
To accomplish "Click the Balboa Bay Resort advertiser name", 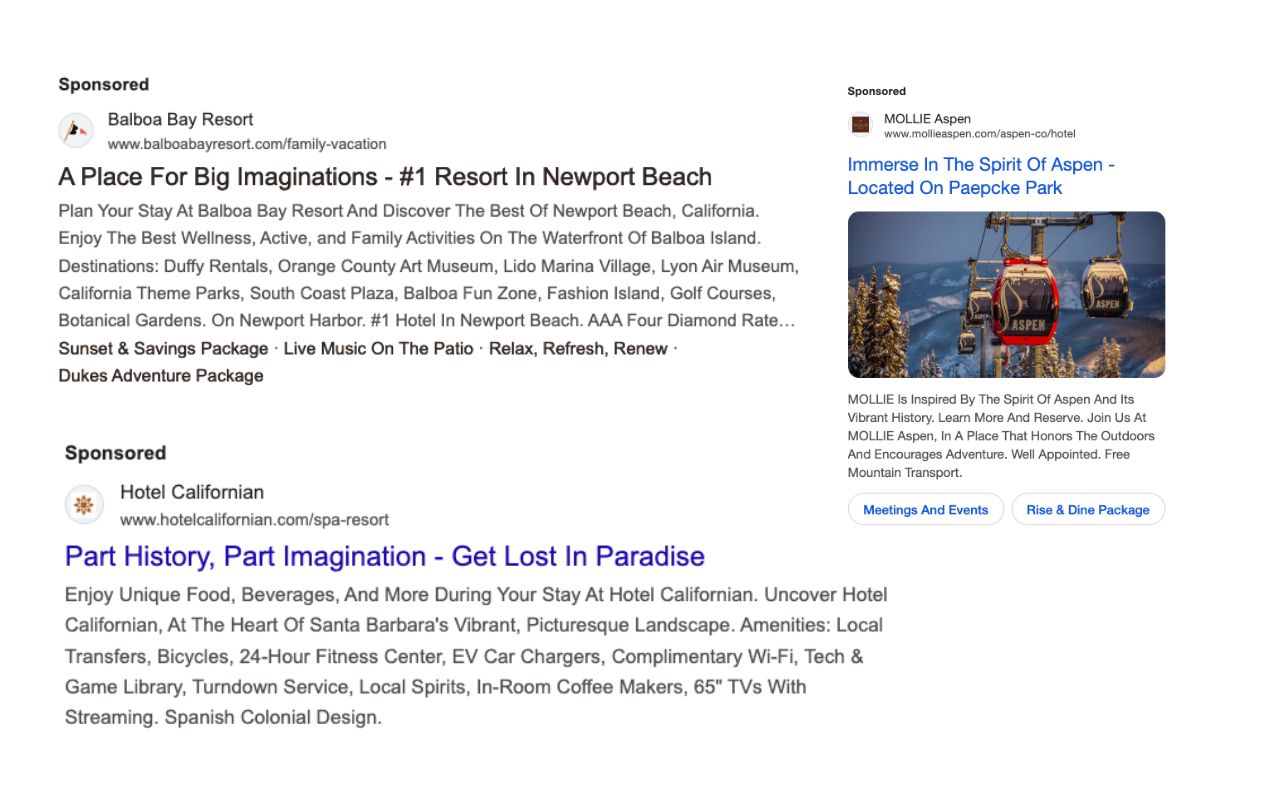I will click(x=180, y=120).
